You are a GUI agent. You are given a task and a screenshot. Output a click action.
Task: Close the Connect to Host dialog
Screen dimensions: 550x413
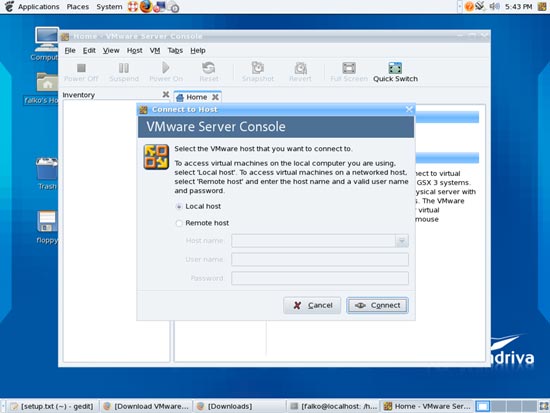pos(409,109)
